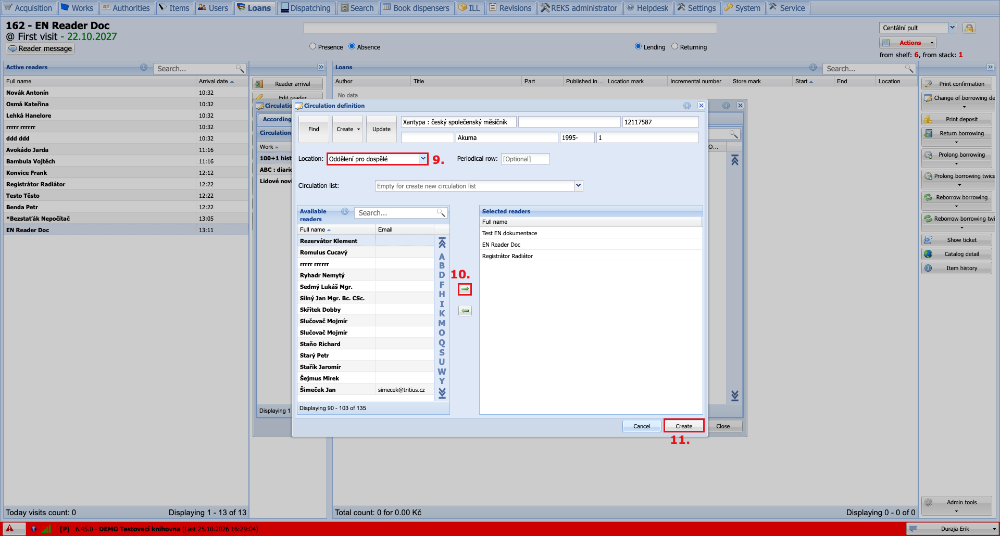Jump to first page of available readers
Viewport: 1000px width, 536px height.
coord(443,243)
